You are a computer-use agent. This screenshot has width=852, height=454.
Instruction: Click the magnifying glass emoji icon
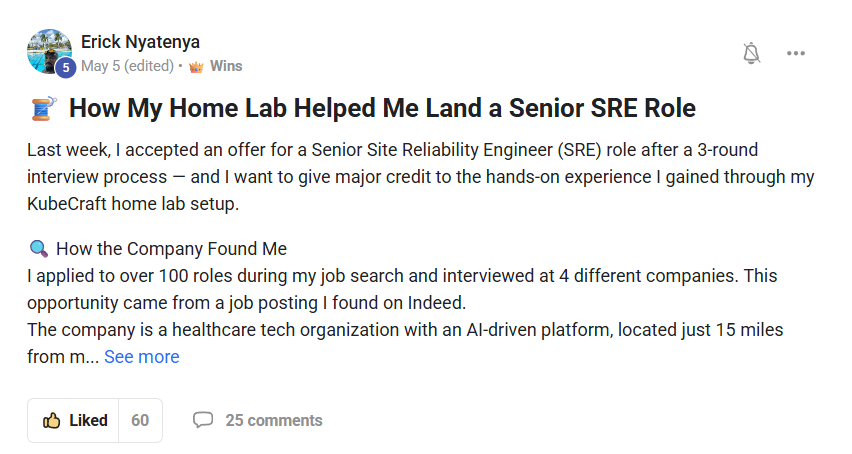(x=39, y=249)
